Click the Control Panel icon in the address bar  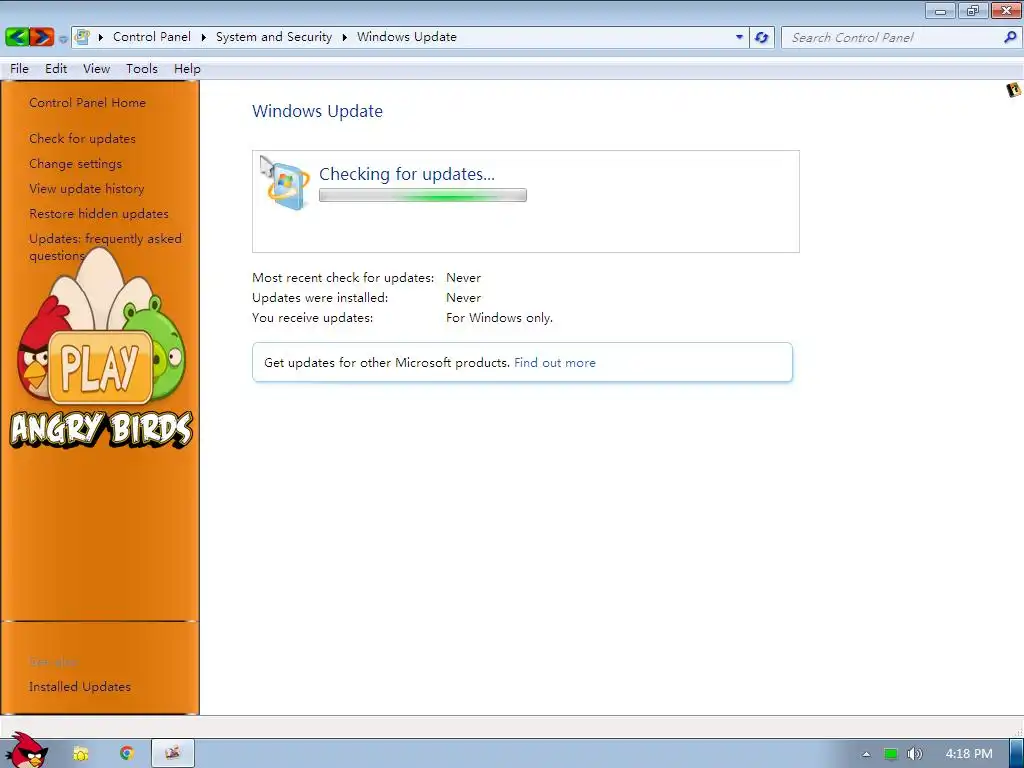[x=82, y=37]
